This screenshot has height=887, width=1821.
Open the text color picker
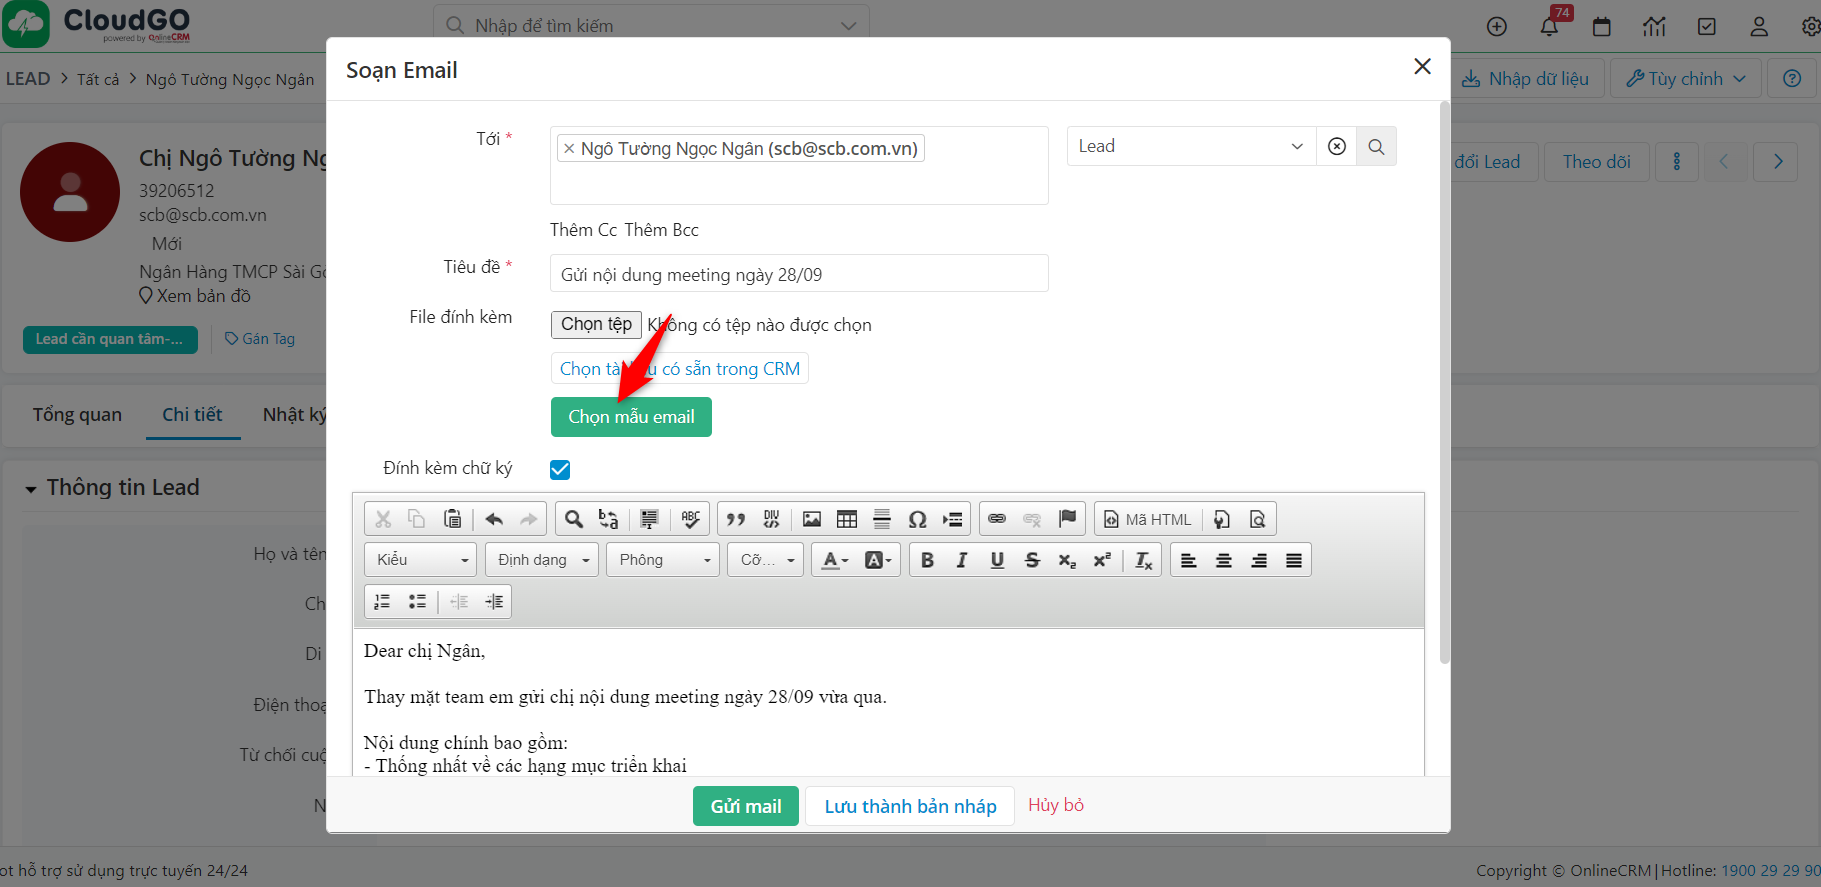click(833, 560)
